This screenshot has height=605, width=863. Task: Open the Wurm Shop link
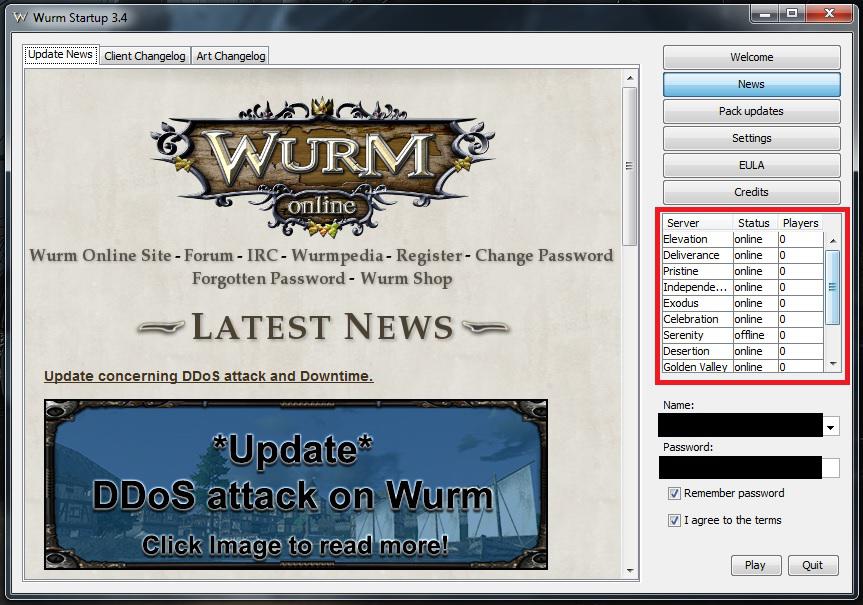tap(406, 279)
